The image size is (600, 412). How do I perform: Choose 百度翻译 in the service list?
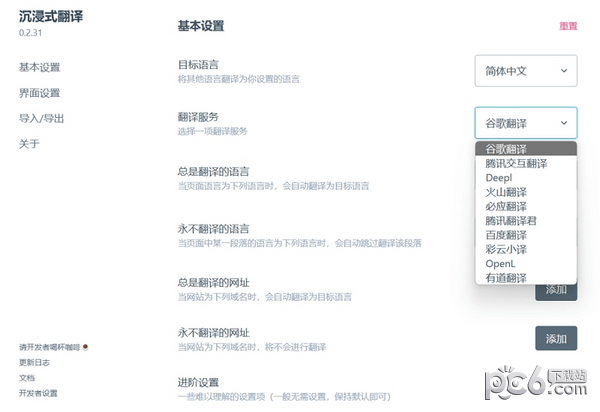[x=526, y=235]
